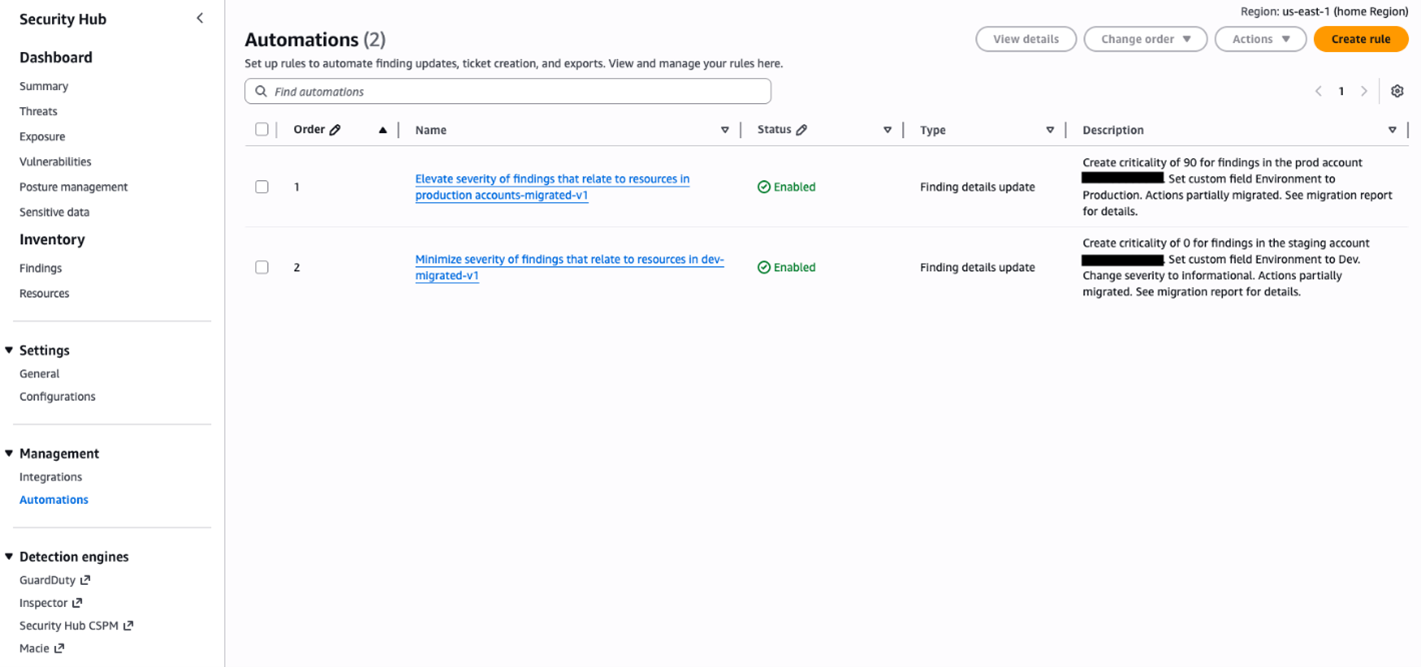This screenshot has height=667, width=1421.
Task: Open the Type column filter dropdown
Action: tap(1050, 129)
